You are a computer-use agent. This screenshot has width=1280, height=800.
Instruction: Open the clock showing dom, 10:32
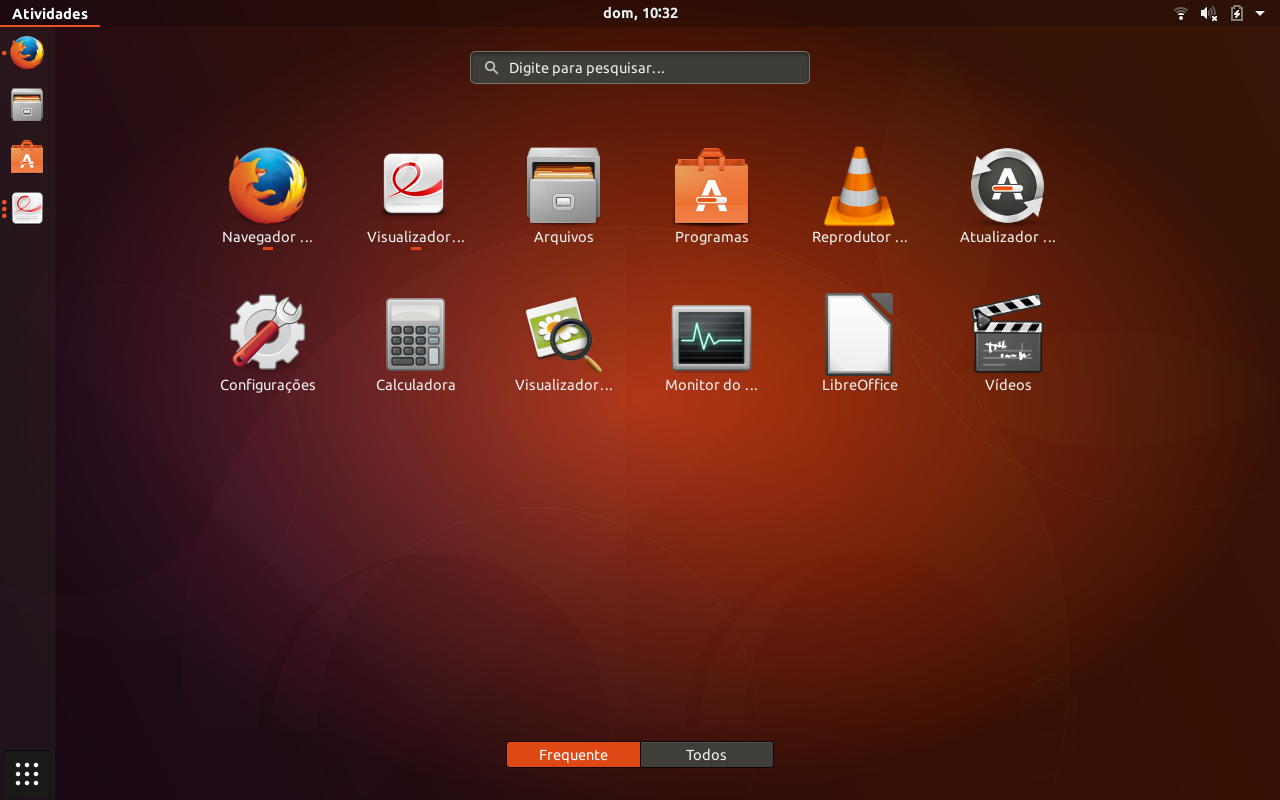(640, 13)
